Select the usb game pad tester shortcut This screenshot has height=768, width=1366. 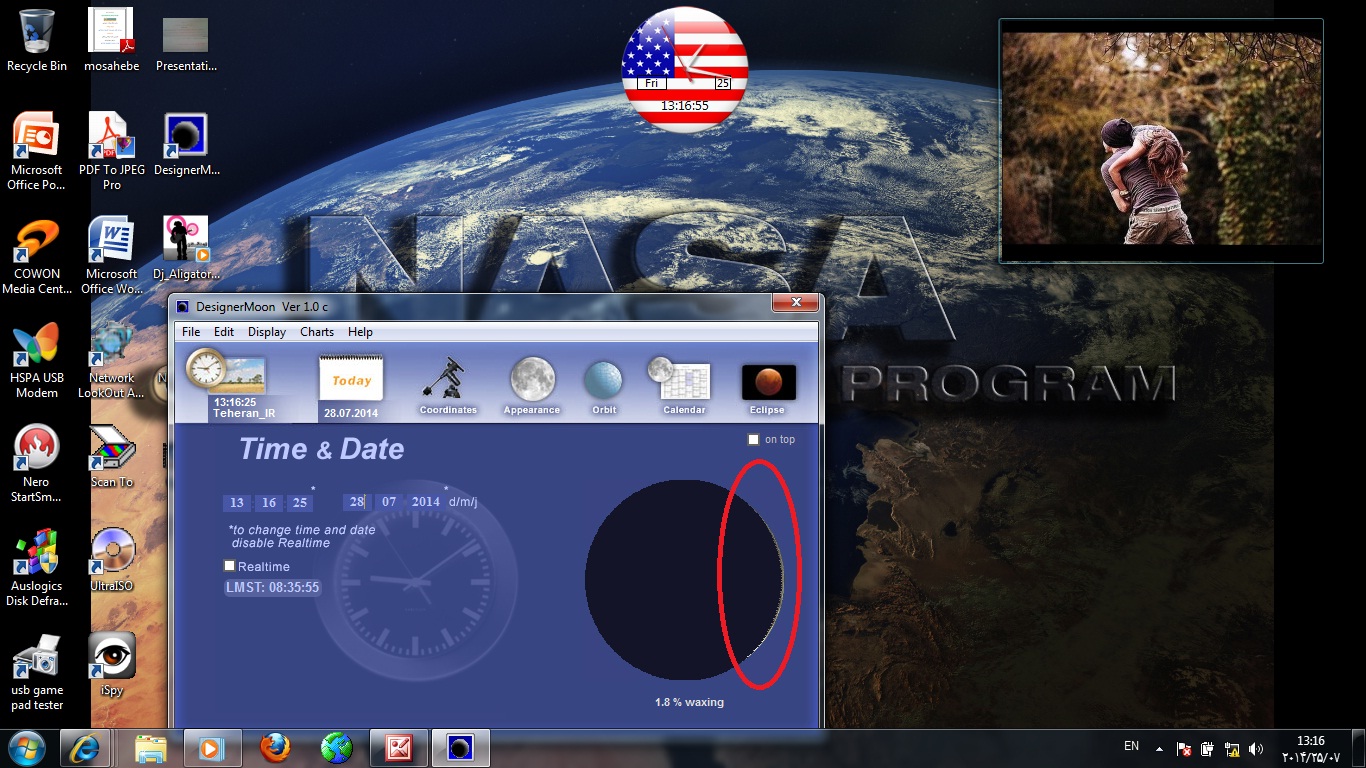(37, 671)
